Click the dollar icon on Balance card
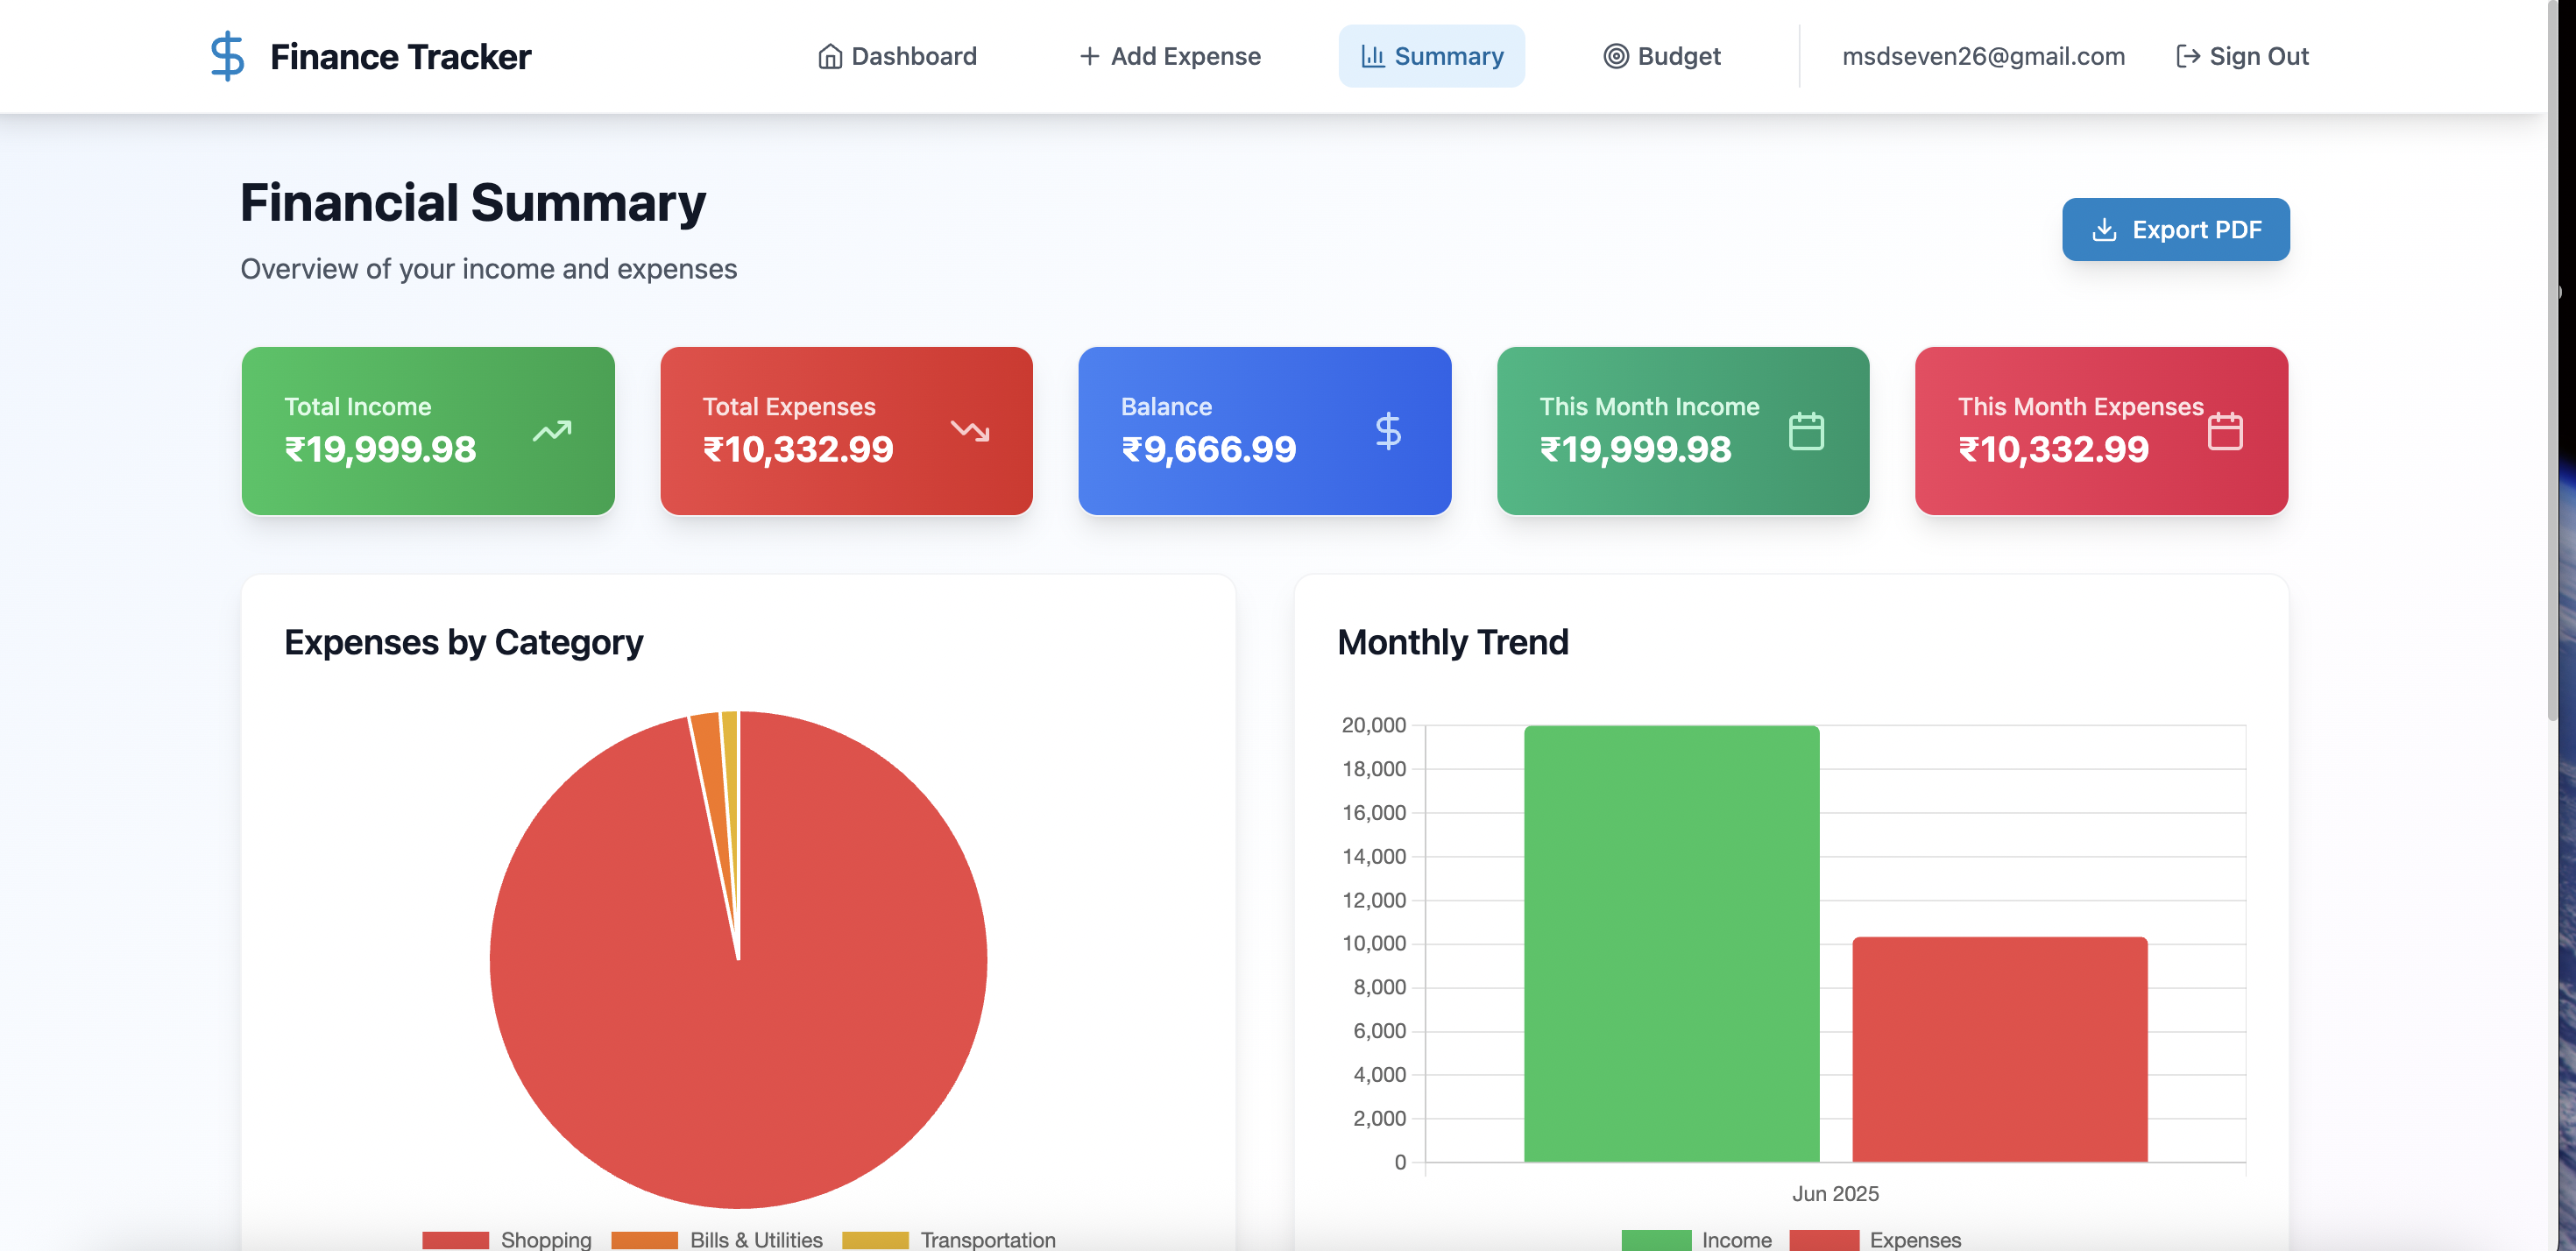Viewport: 2576px width, 1251px height. tap(1387, 431)
